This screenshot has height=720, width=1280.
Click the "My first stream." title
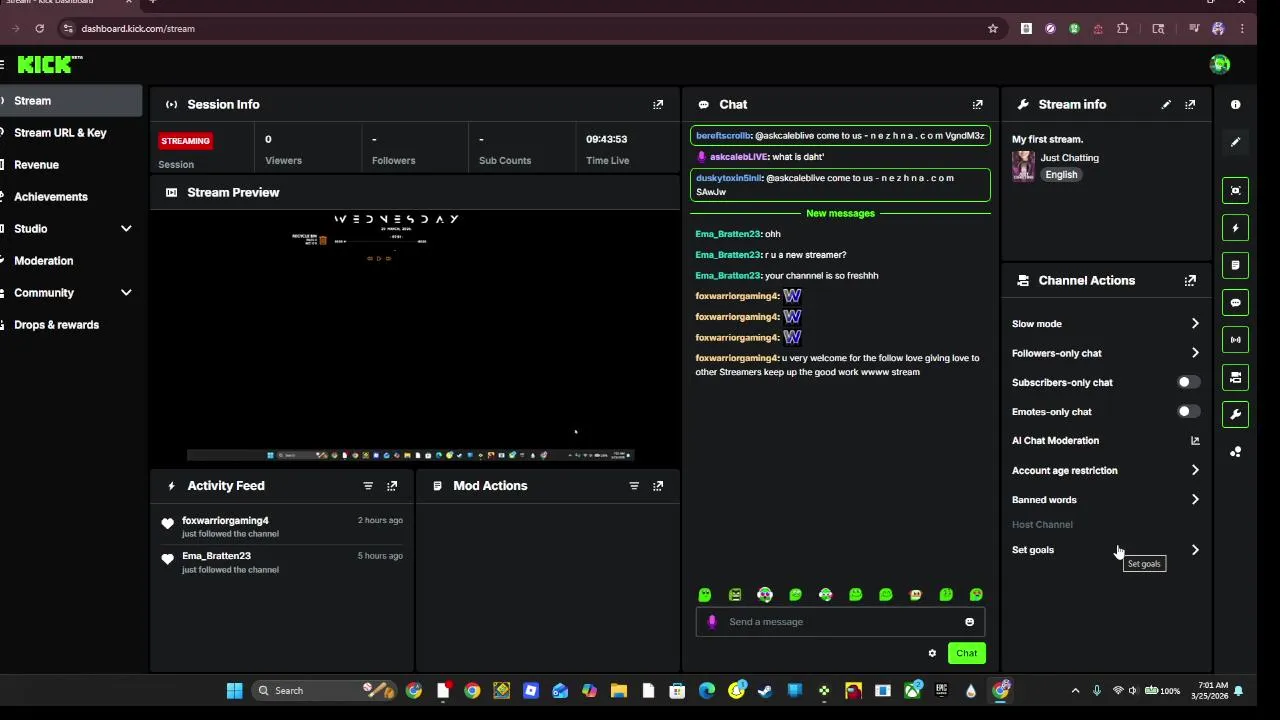(1047, 139)
